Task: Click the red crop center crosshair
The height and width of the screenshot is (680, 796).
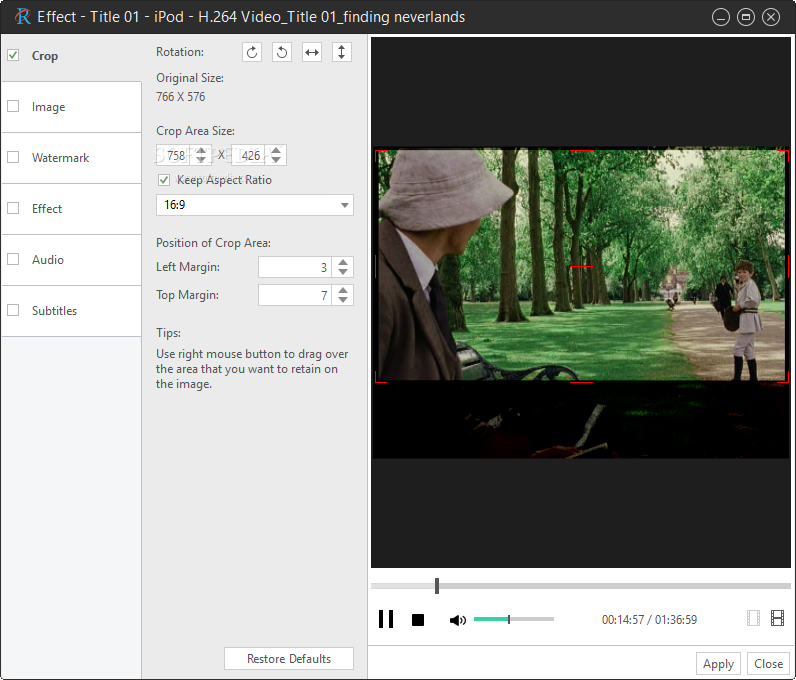Action: (x=582, y=267)
